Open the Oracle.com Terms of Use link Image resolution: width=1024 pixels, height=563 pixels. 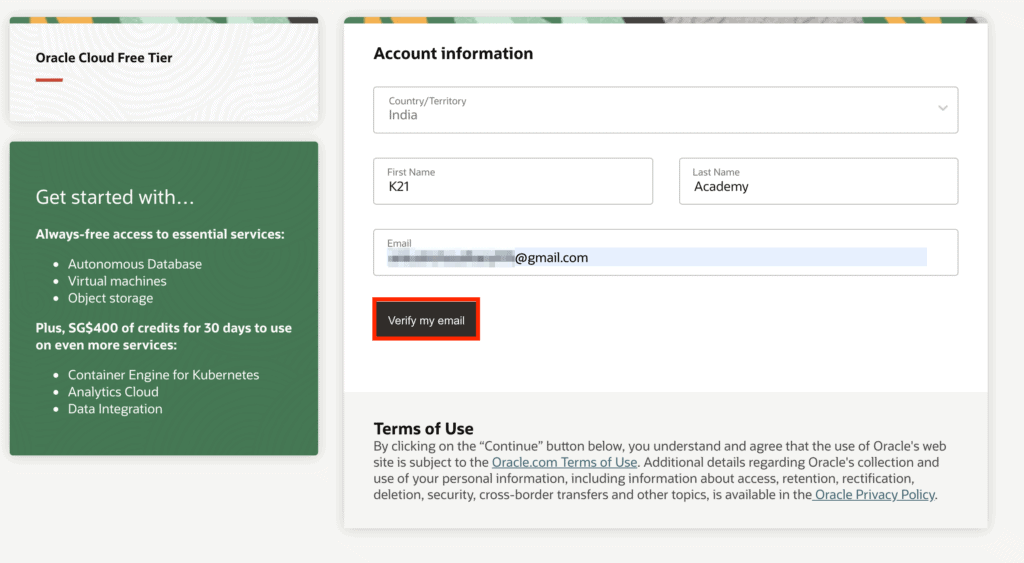coord(564,462)
